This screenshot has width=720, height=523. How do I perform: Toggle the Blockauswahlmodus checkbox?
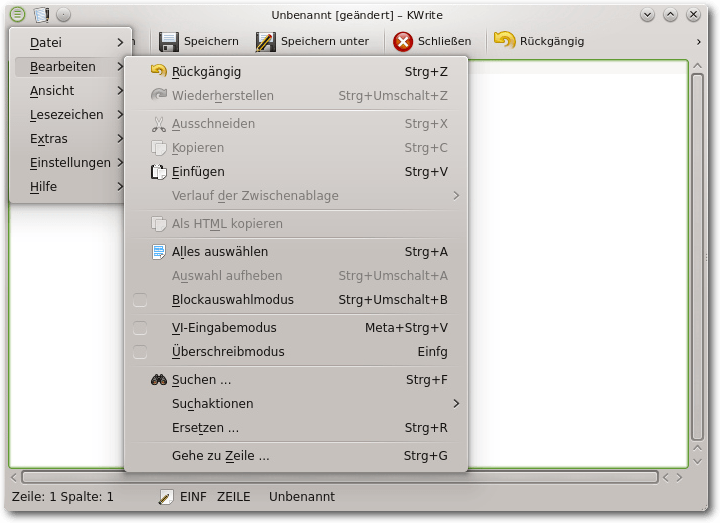point(140,300)
